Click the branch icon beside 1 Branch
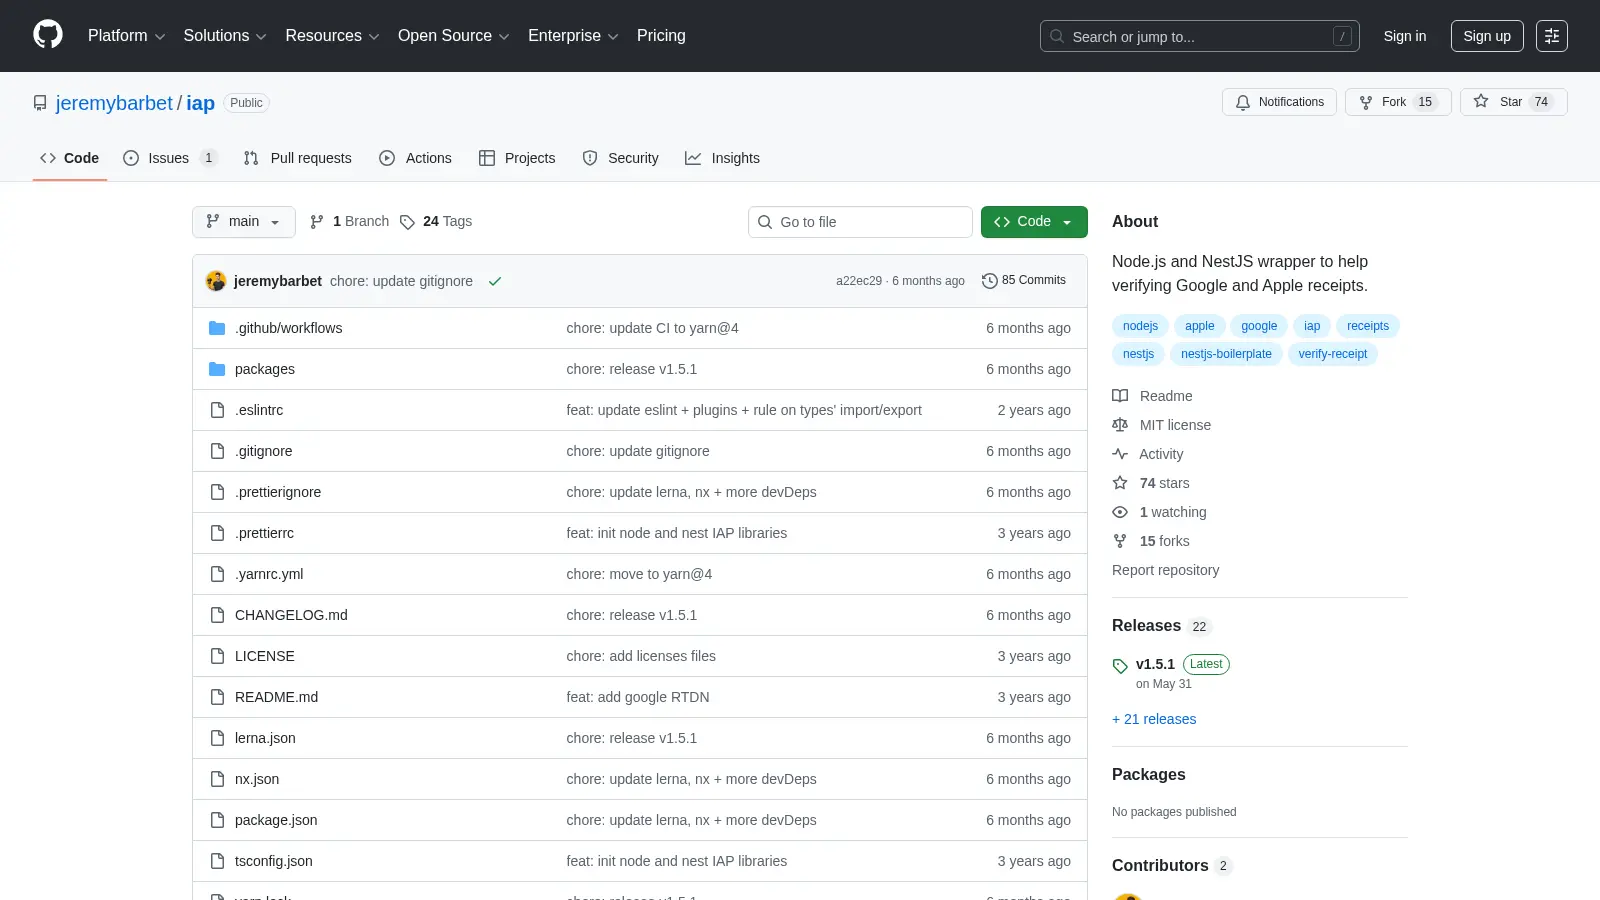Viewport: 1600px width, 900px height. 317,222
